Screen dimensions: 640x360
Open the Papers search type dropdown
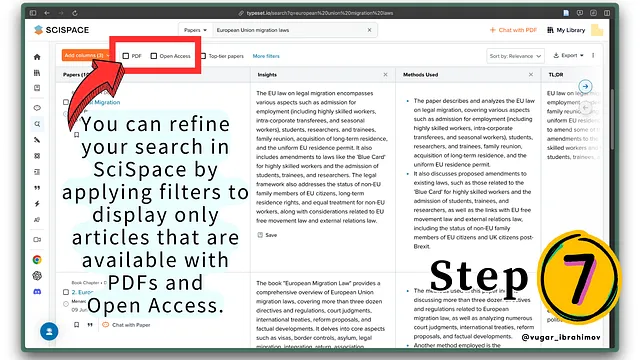pos(195,30)
